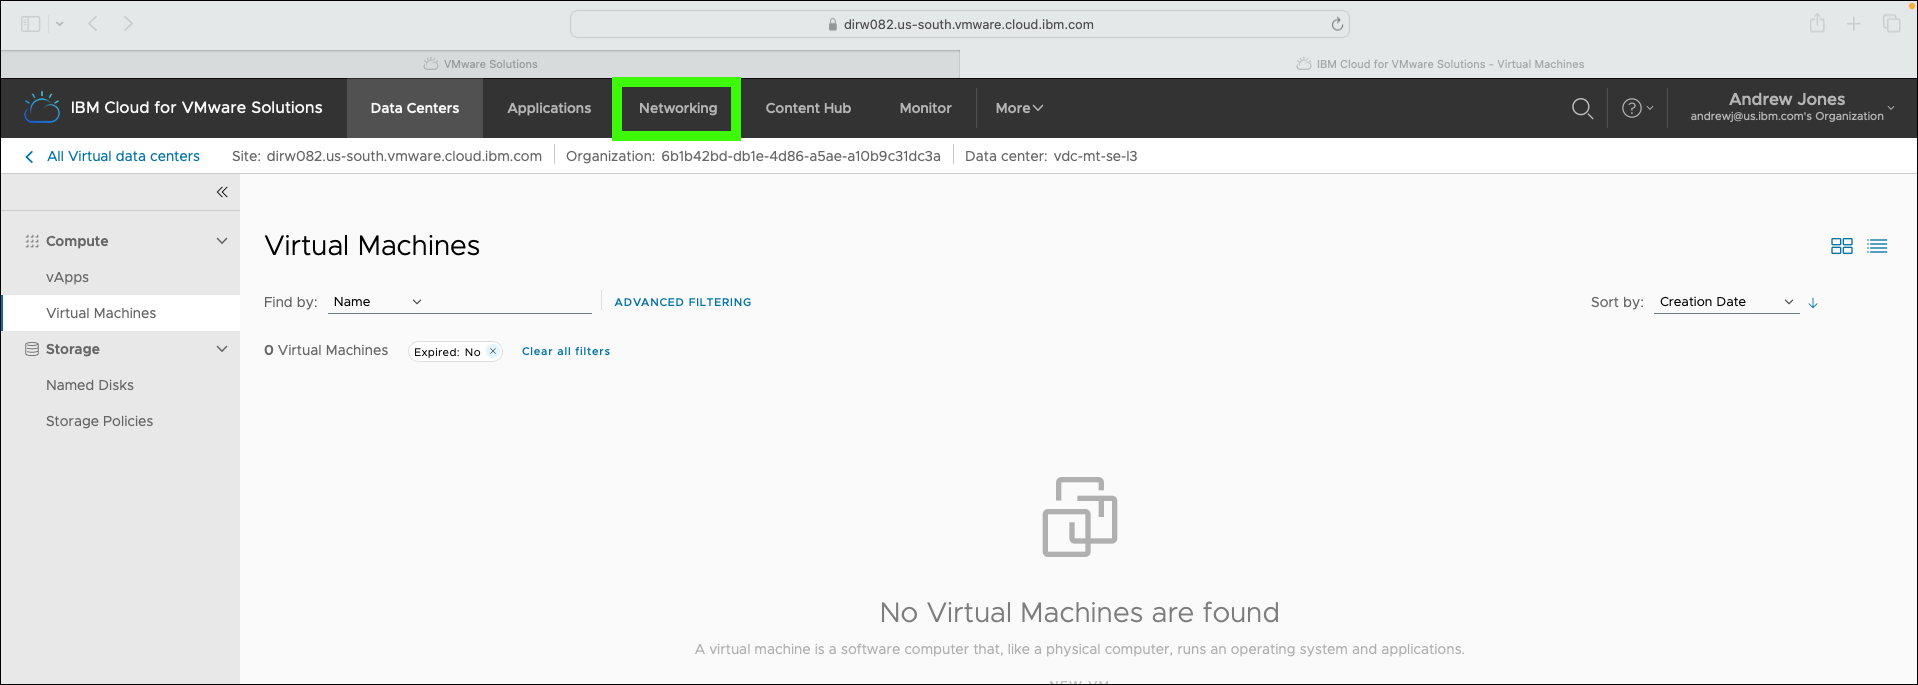Click the No Virtual Machines are found message

[1079, 612]
